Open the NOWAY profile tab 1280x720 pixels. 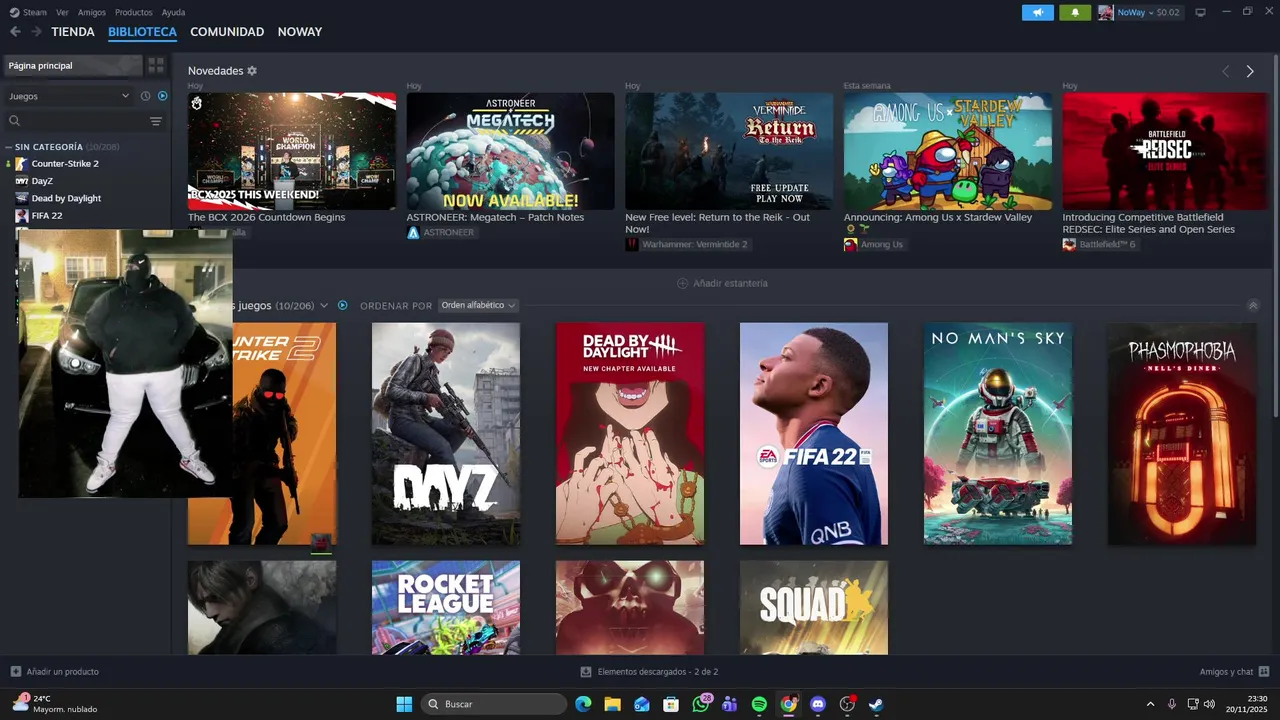300,32
